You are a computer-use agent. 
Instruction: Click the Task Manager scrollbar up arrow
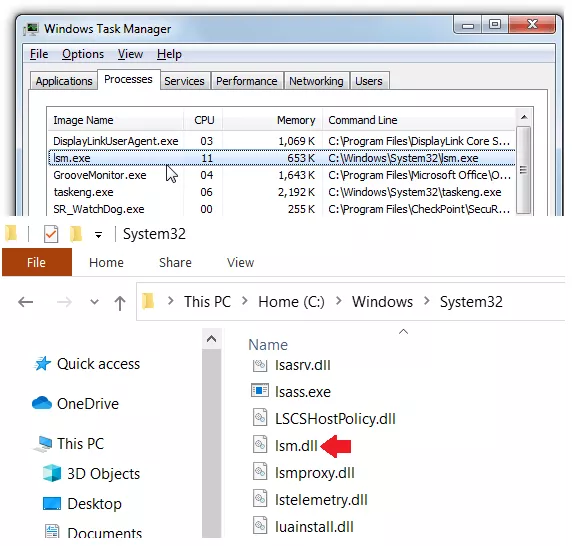(524, 117)
